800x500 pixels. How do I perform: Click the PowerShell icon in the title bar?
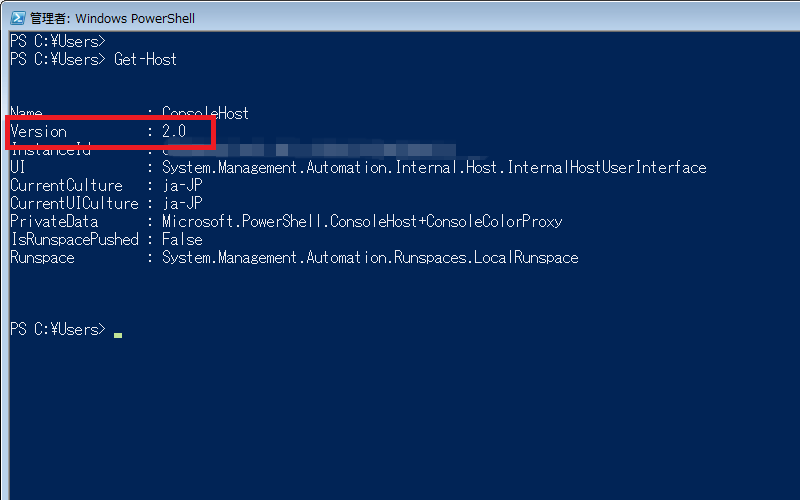click(16, 18)
